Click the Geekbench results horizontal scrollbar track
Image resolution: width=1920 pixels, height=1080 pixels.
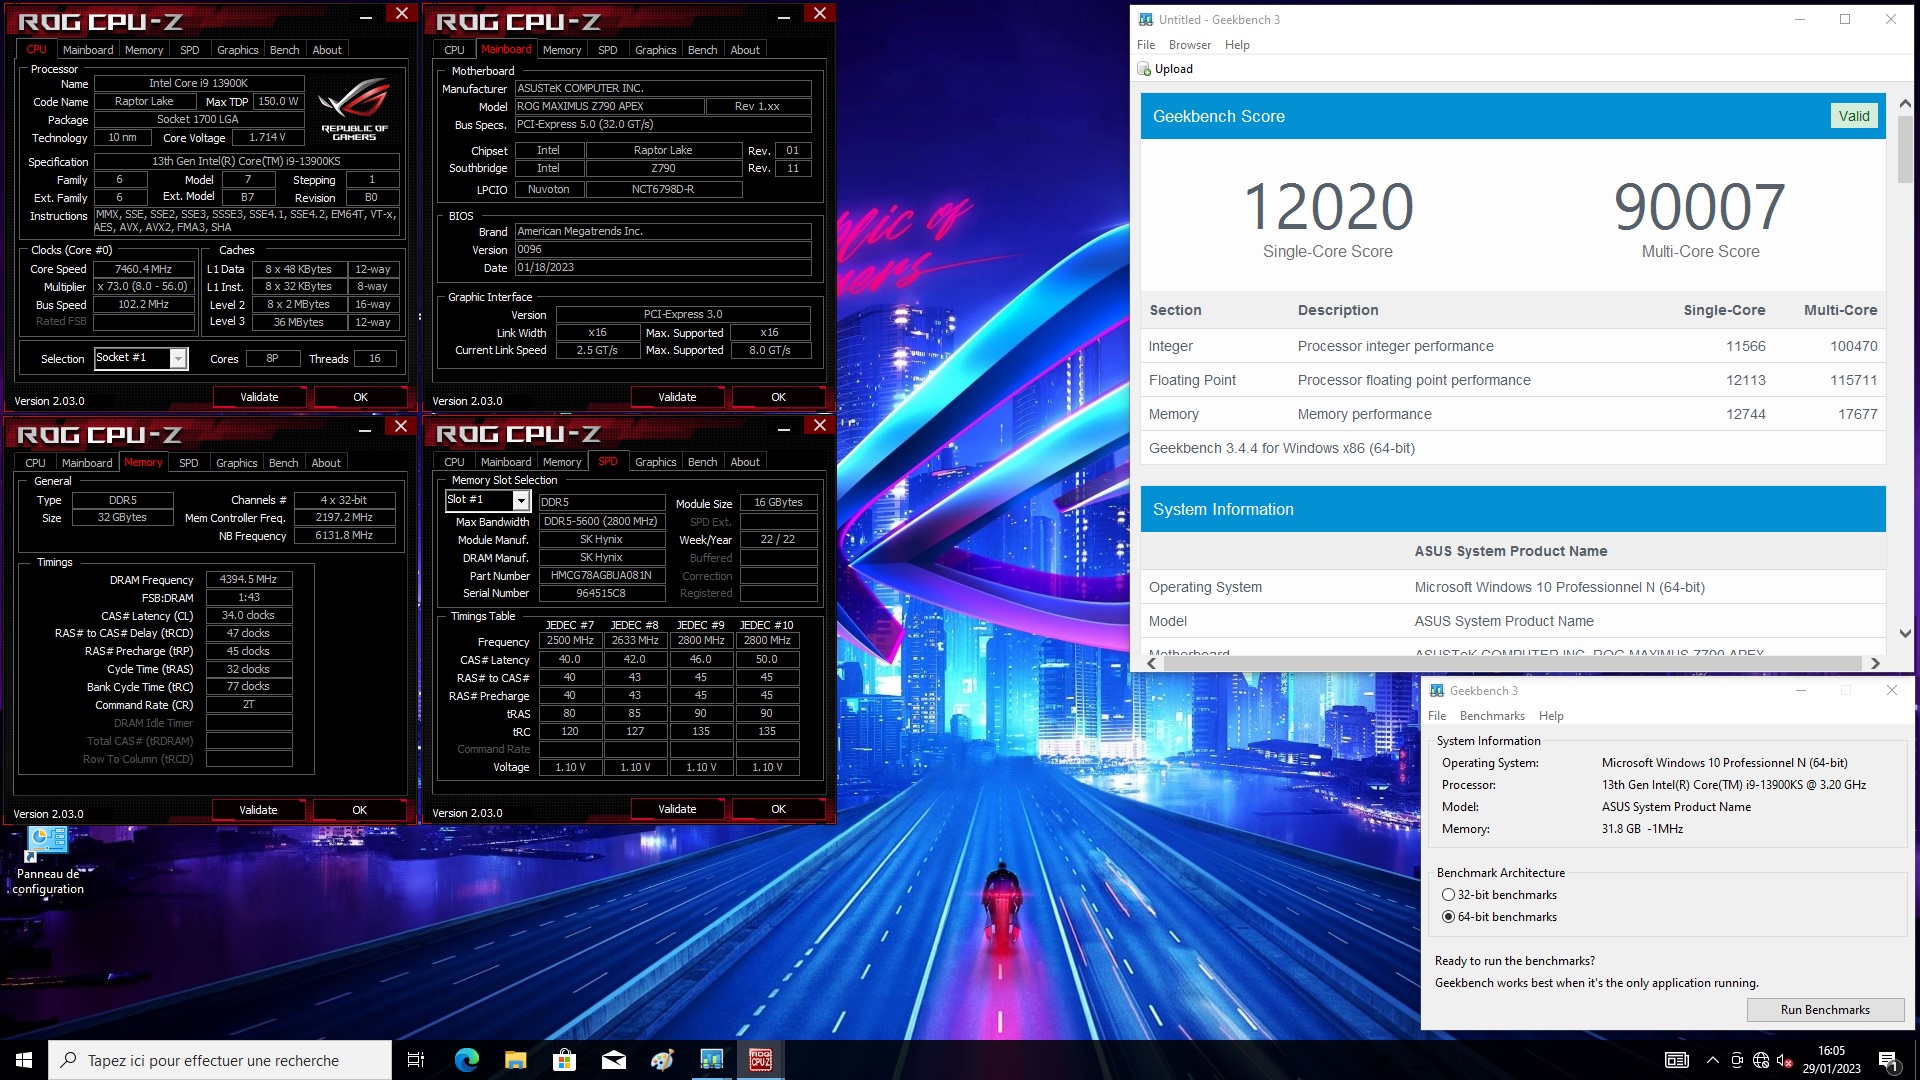pos(1513,663)
